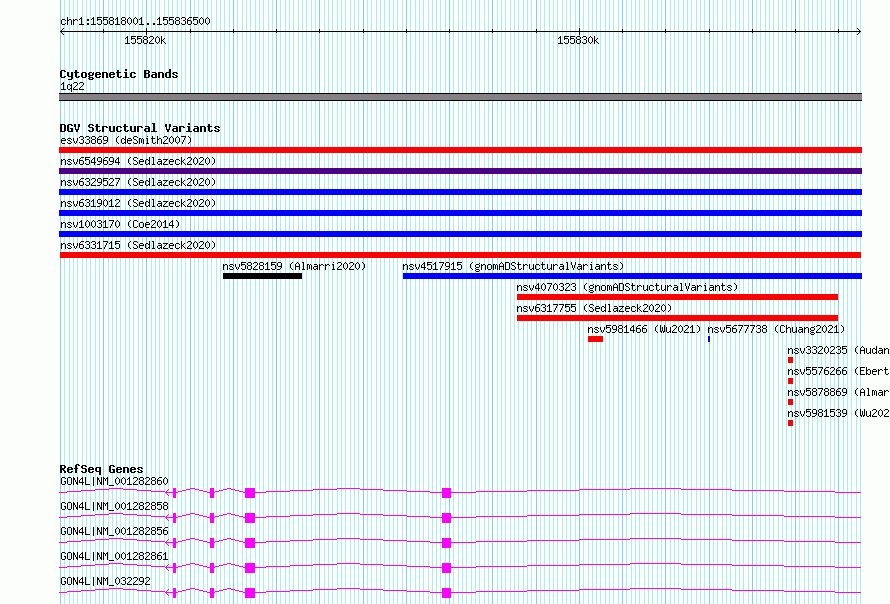This screenshot has width=890, height=604.
Task: Select the Cytogenetic Bands track title
Action: pos(119,74)
